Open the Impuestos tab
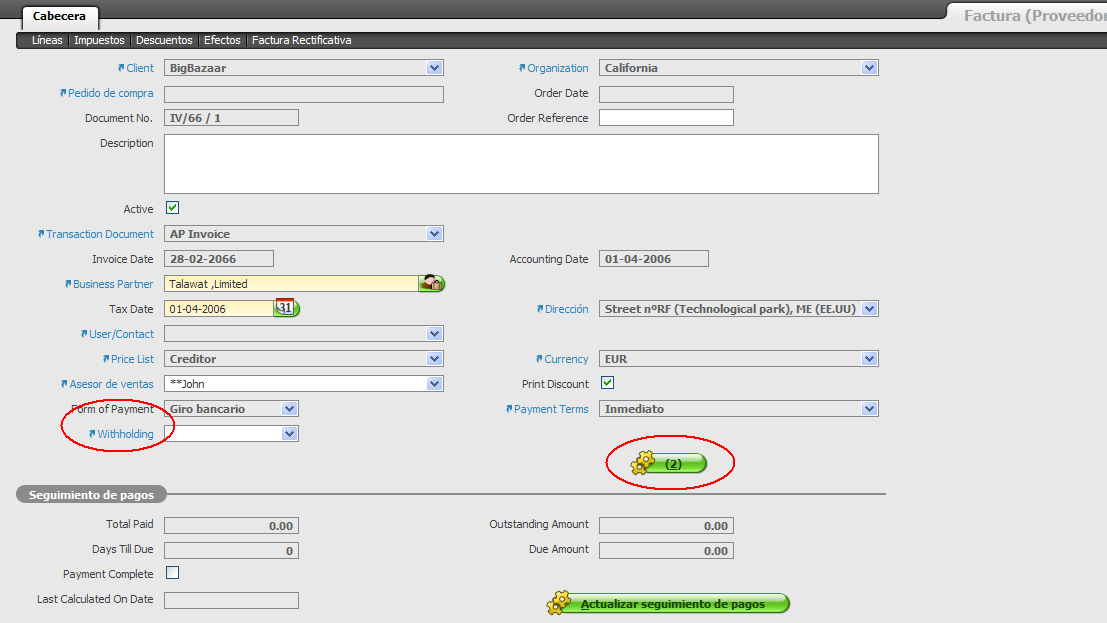 point(99,40)
